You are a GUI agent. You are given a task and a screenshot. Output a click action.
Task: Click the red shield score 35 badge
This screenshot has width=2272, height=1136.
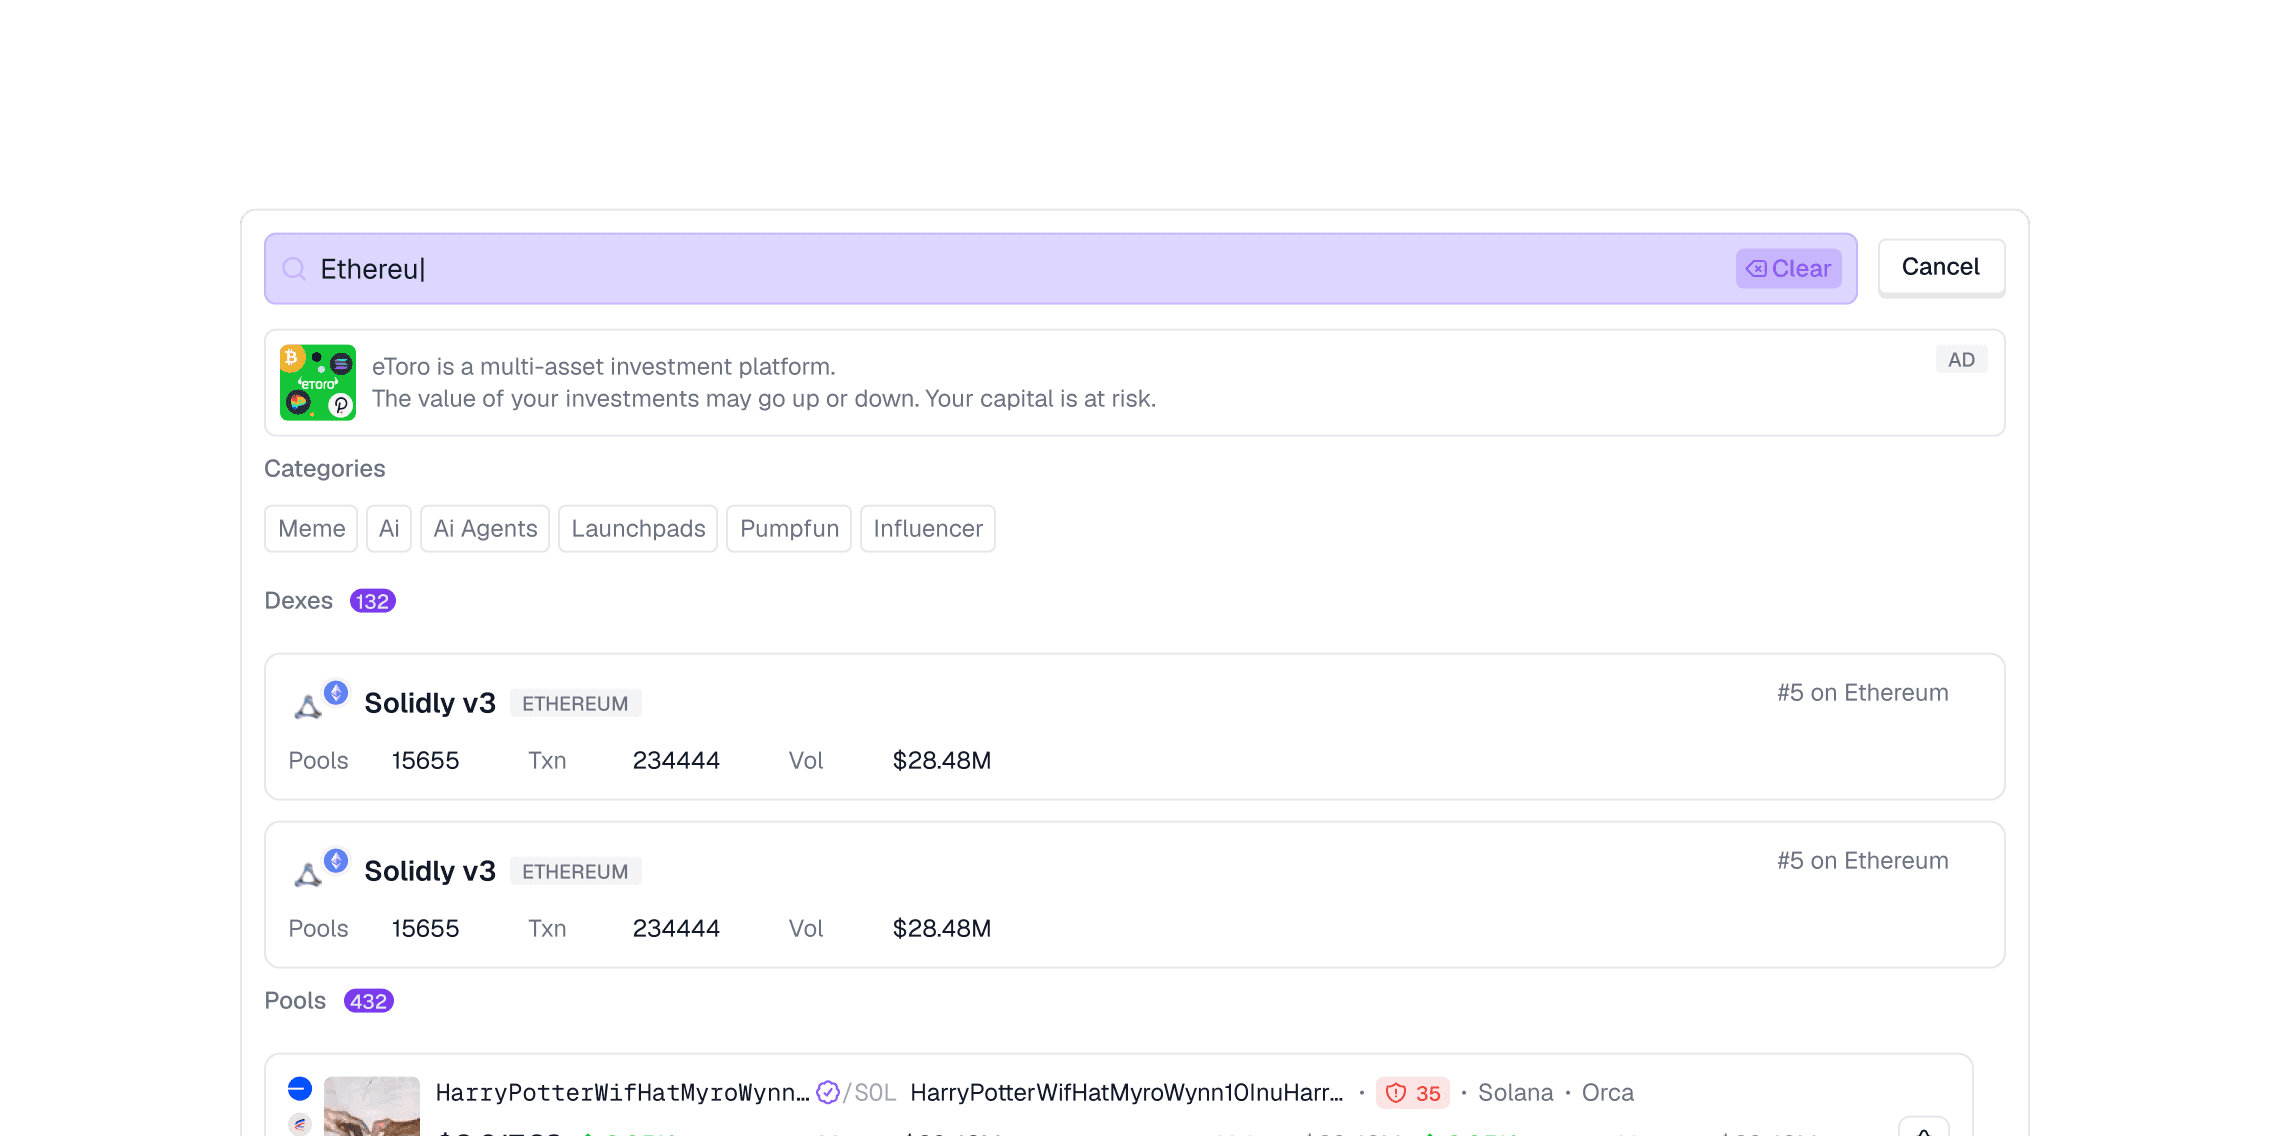1413,1093
